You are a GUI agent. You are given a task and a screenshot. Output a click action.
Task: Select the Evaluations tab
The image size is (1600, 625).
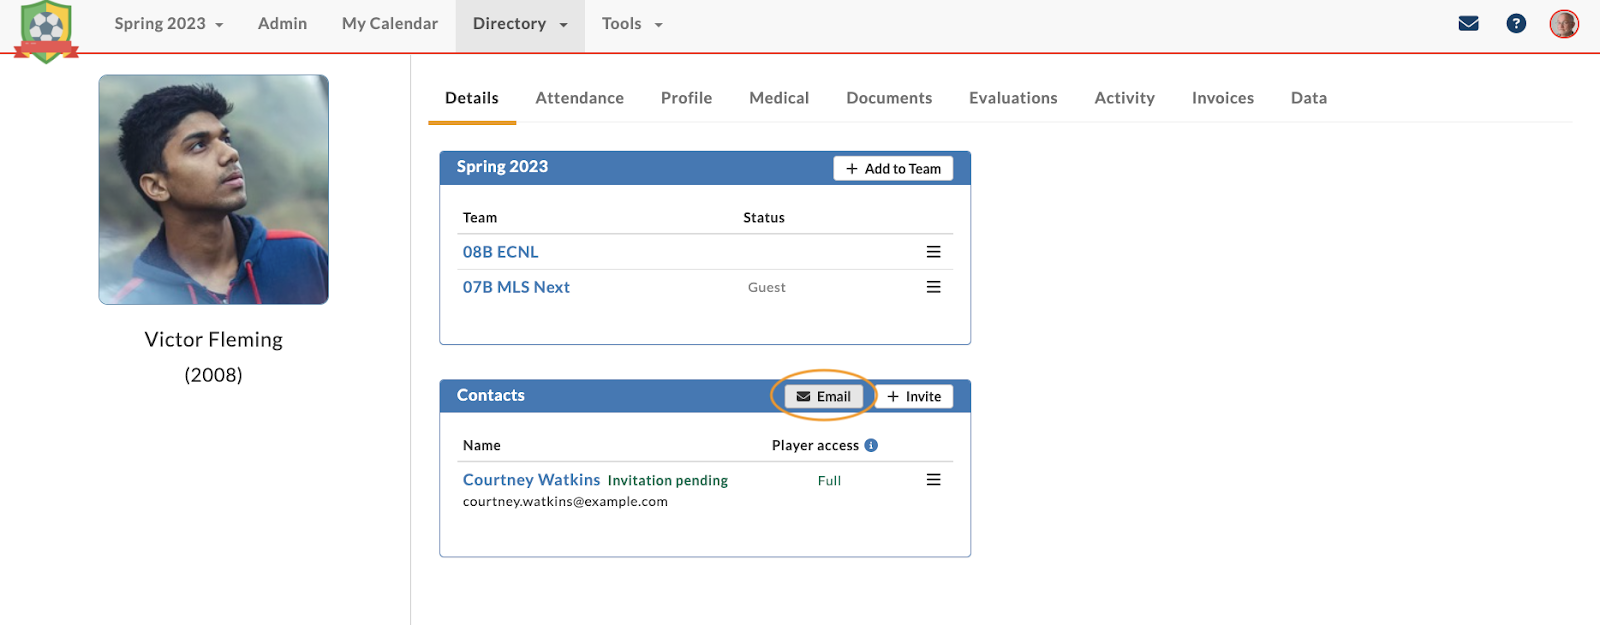pos(1013,98)
